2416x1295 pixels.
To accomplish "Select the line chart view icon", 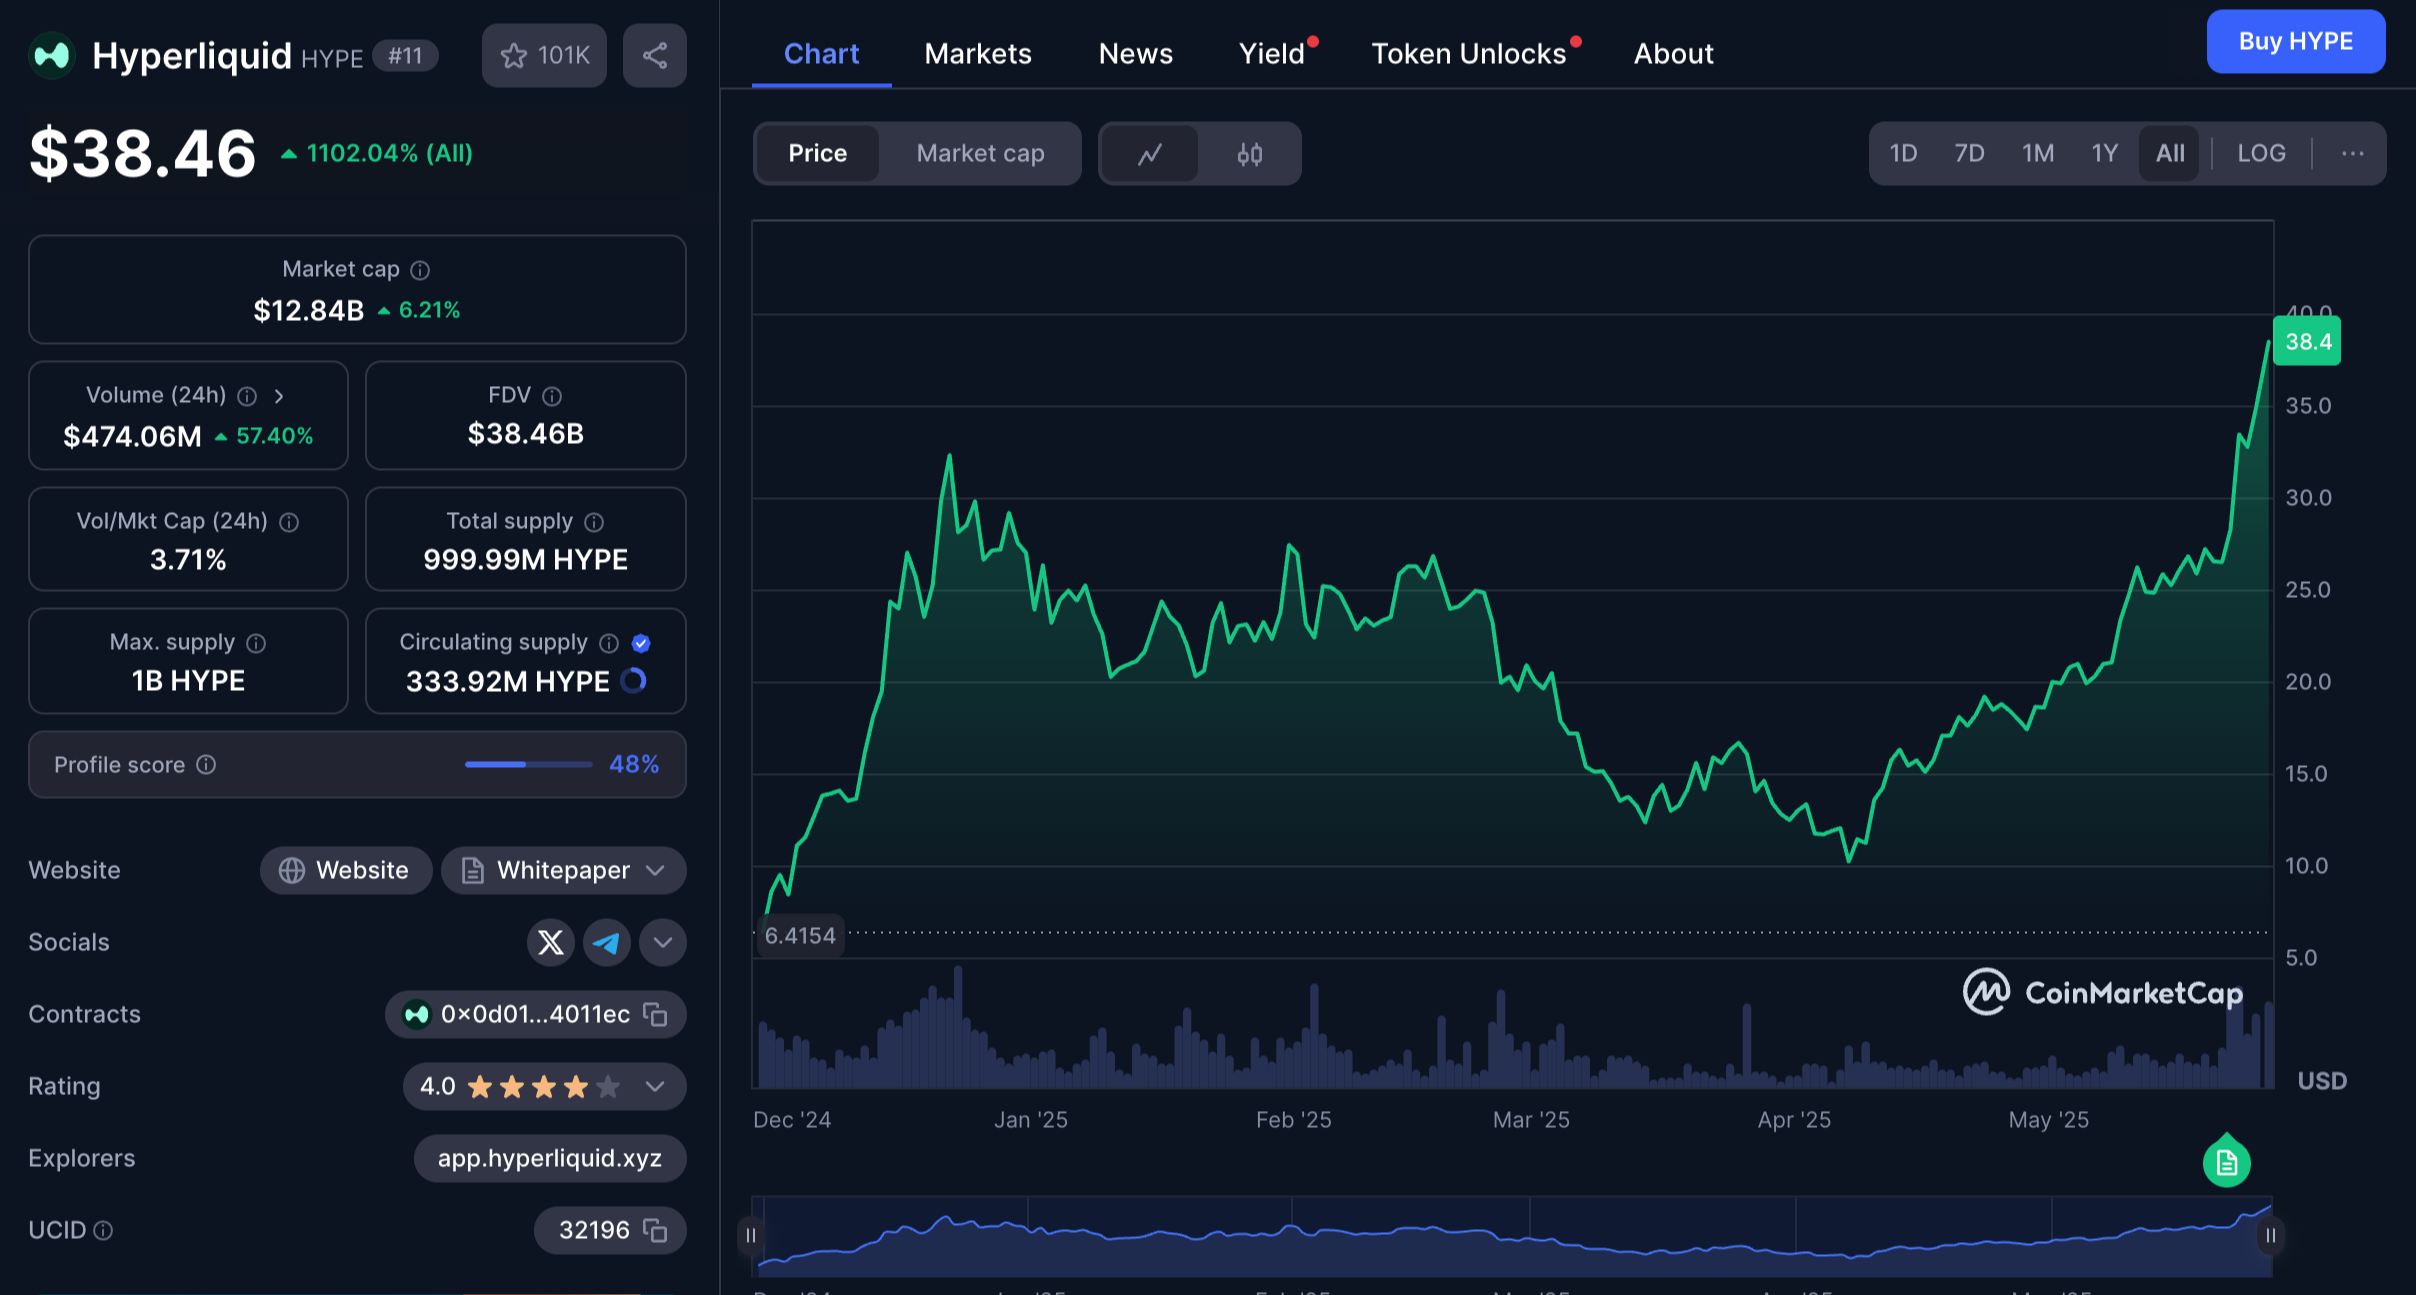I will [x=1149, y=153].
